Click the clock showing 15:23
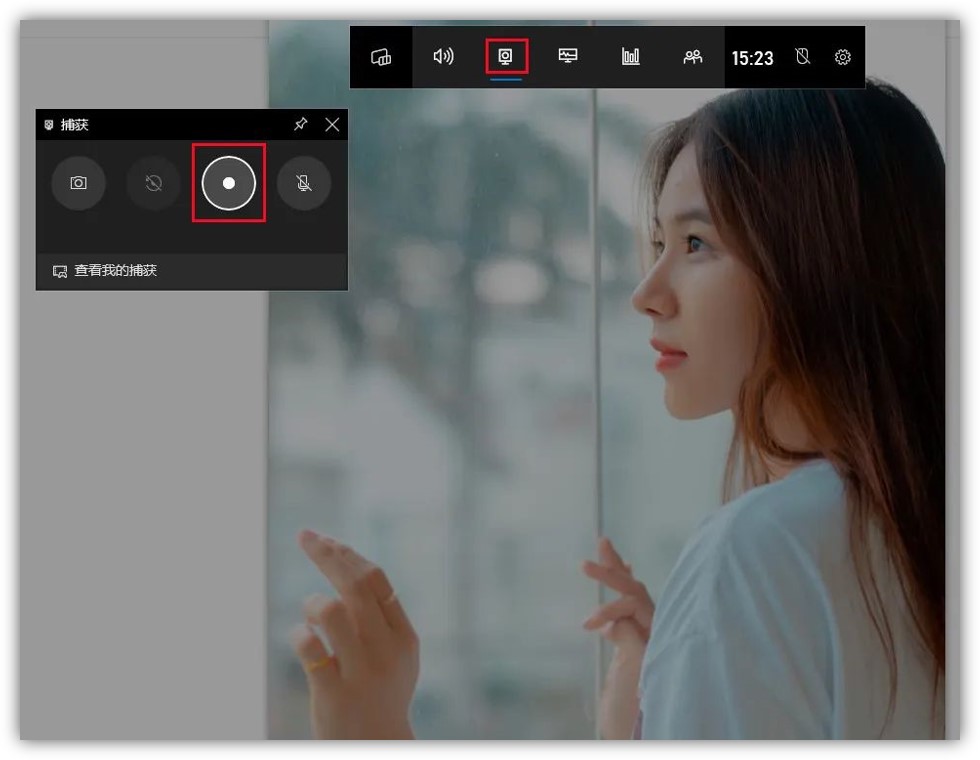The width and height of the screenshot is (980, 760). click(752, 58)
